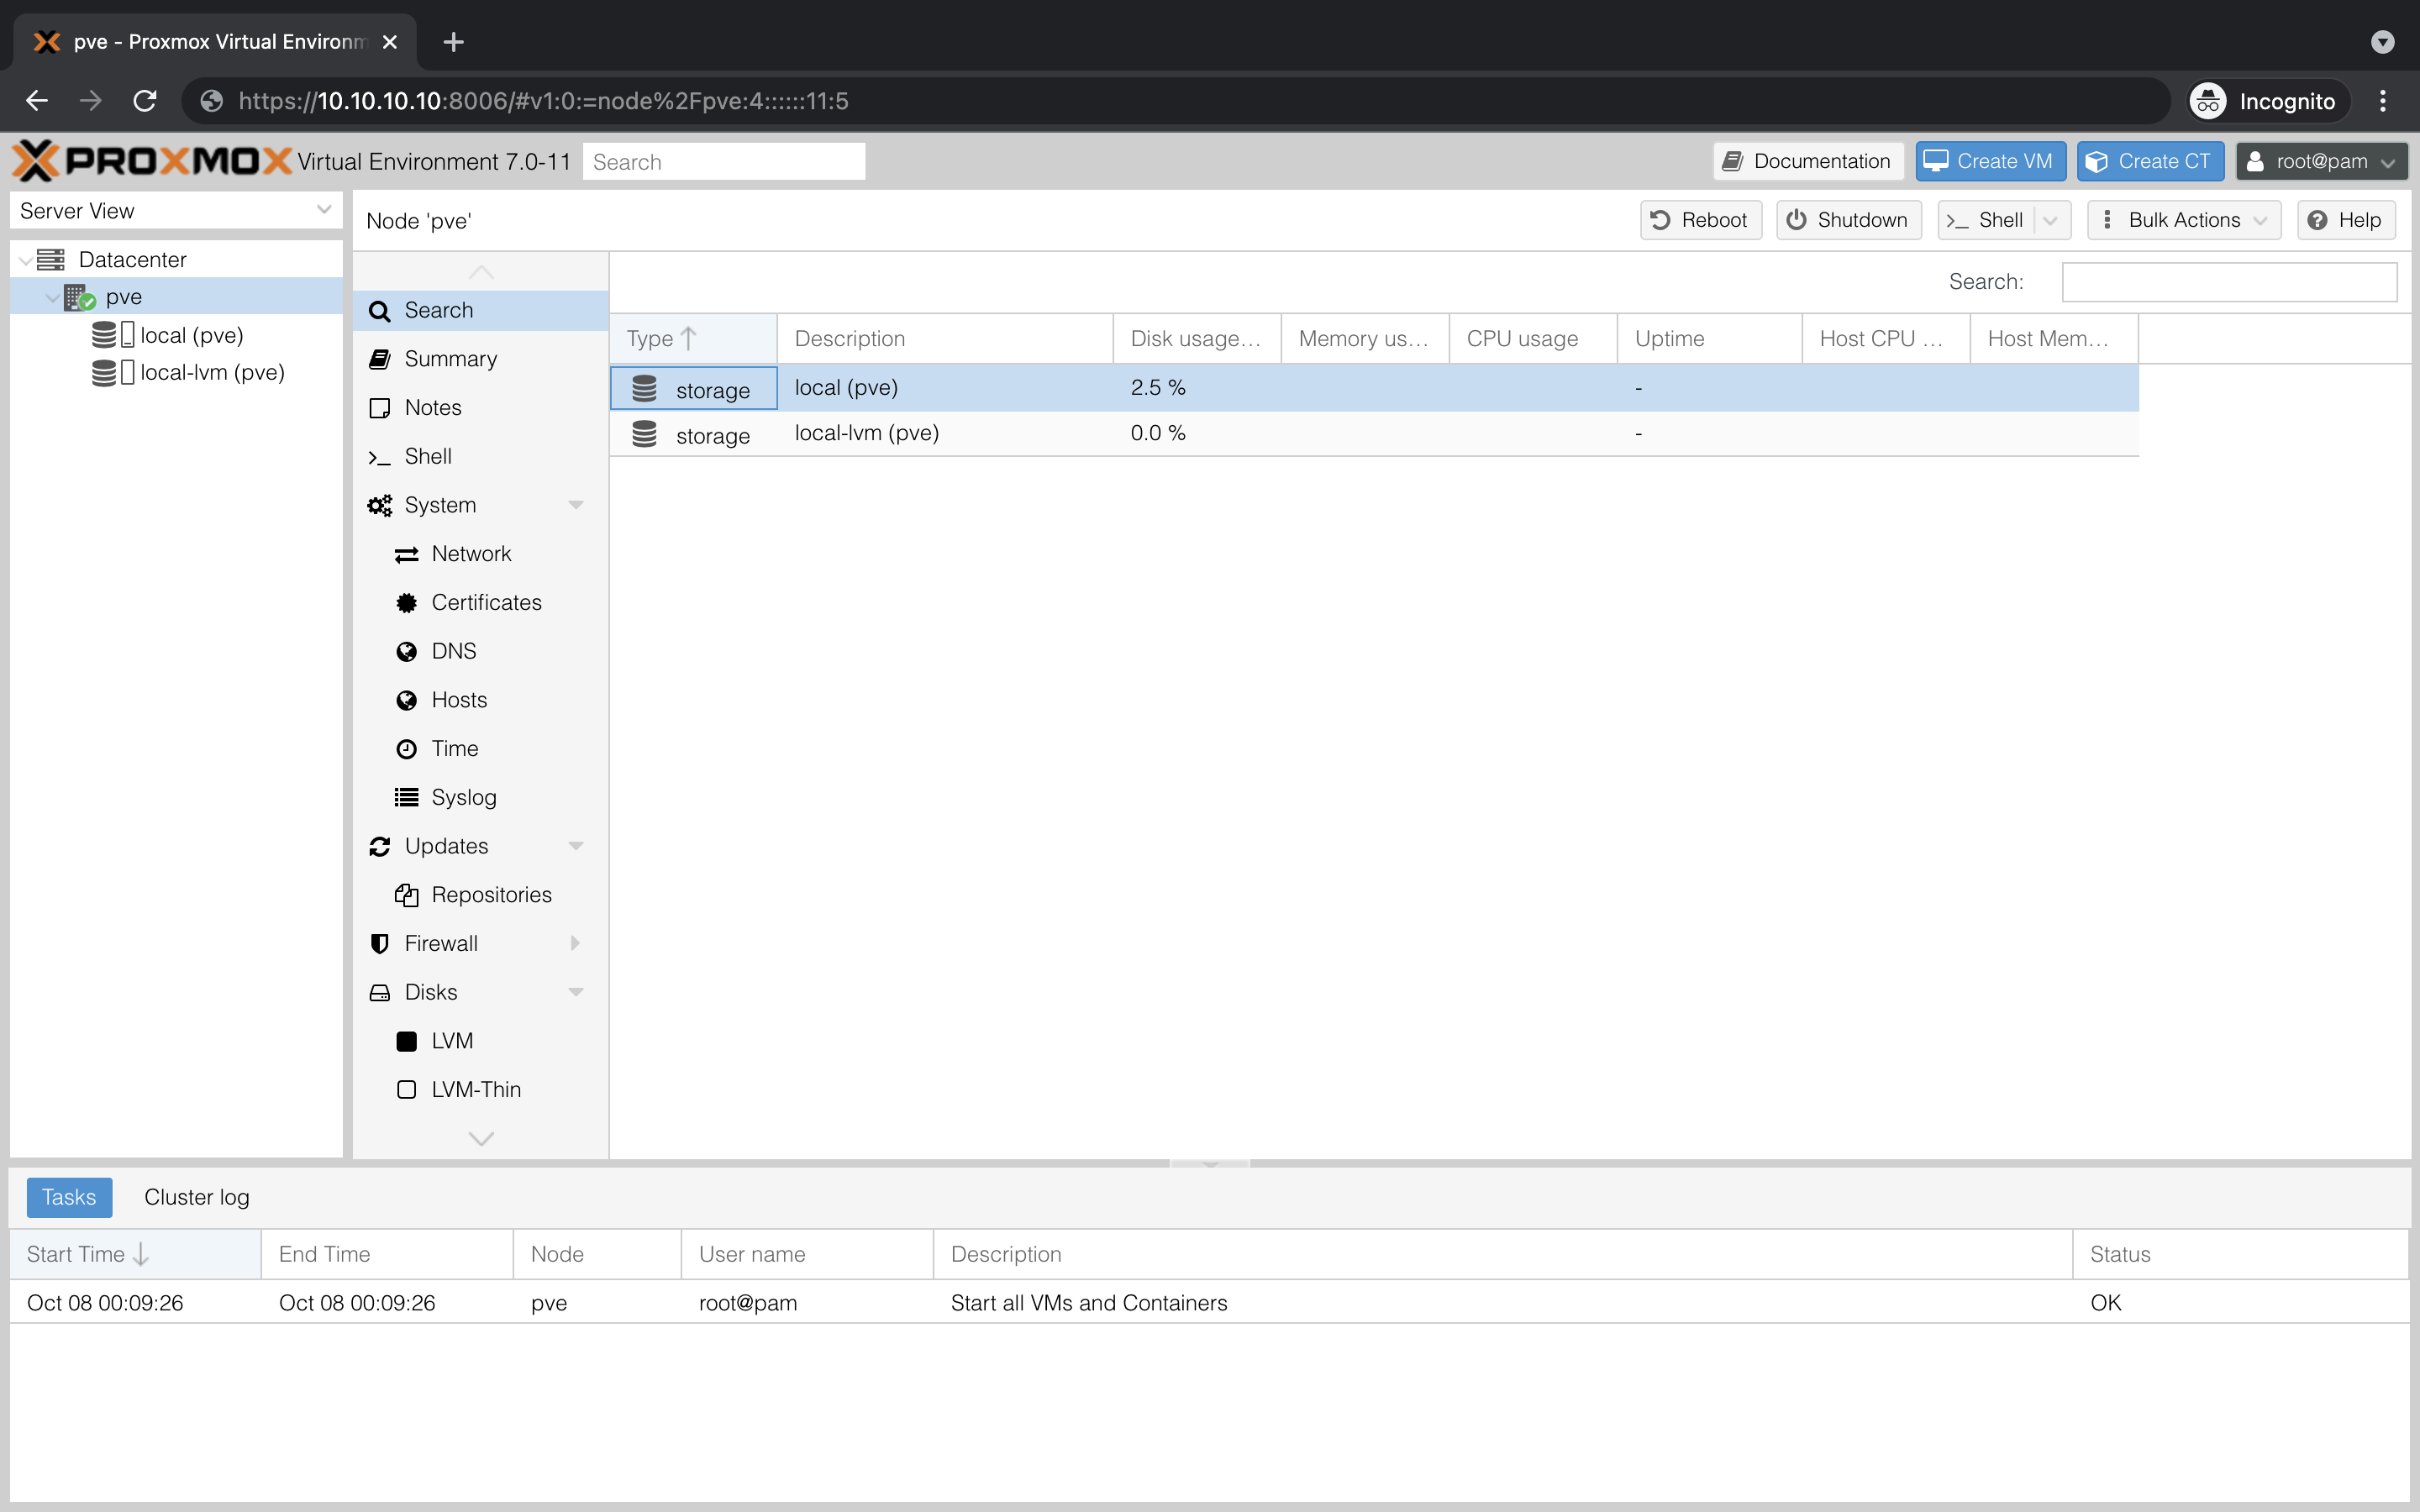
Task: Click the top Proxmox Search input field
Action: tap(724, 162)
